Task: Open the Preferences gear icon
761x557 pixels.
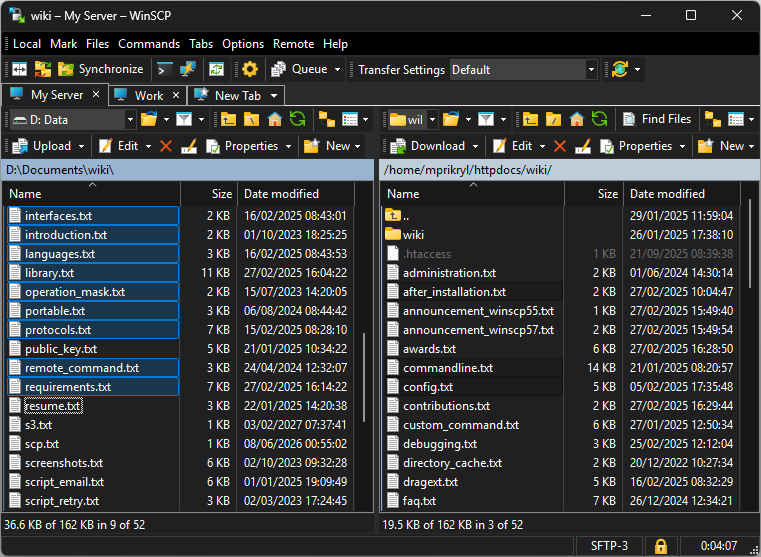Action: [x=250, y=70]
